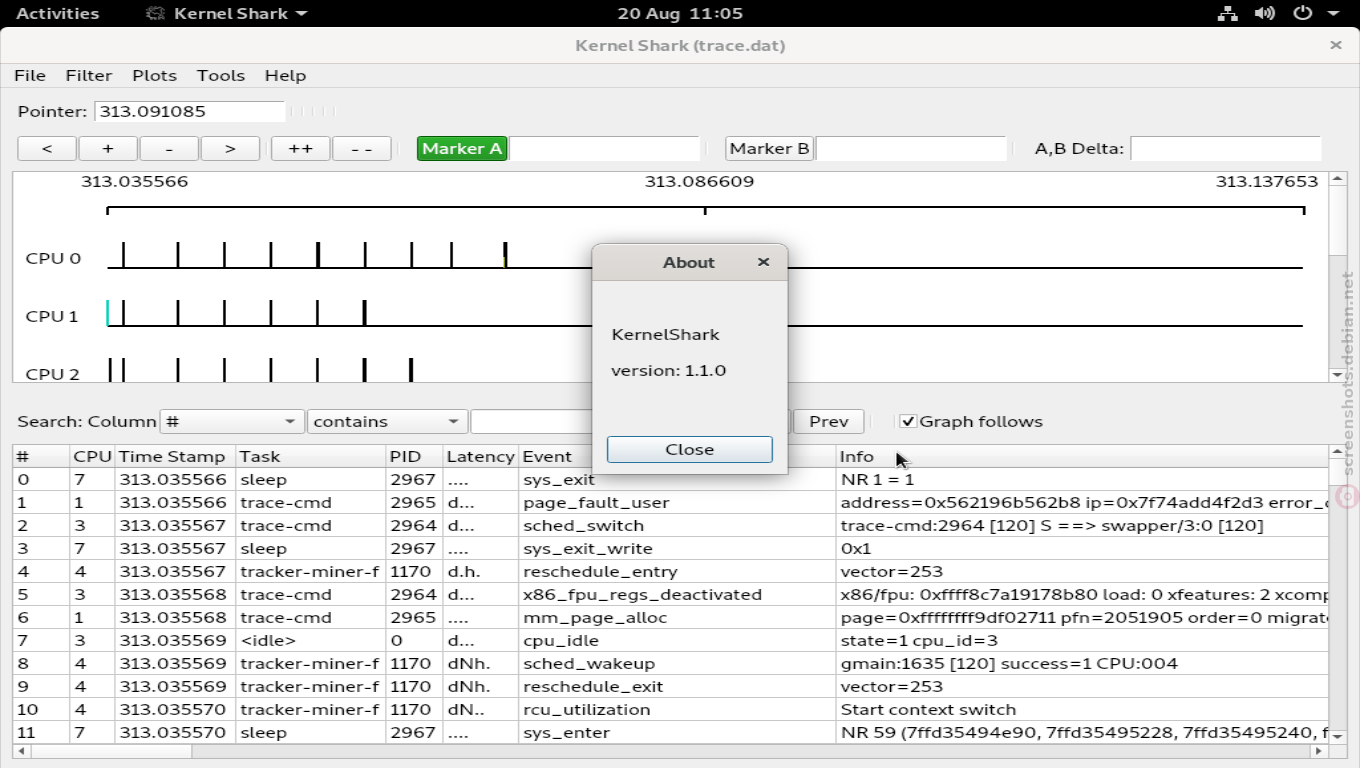Click the A,B Delta field
Viewport: 1360px width, 768px height.
coord(1225,148)
